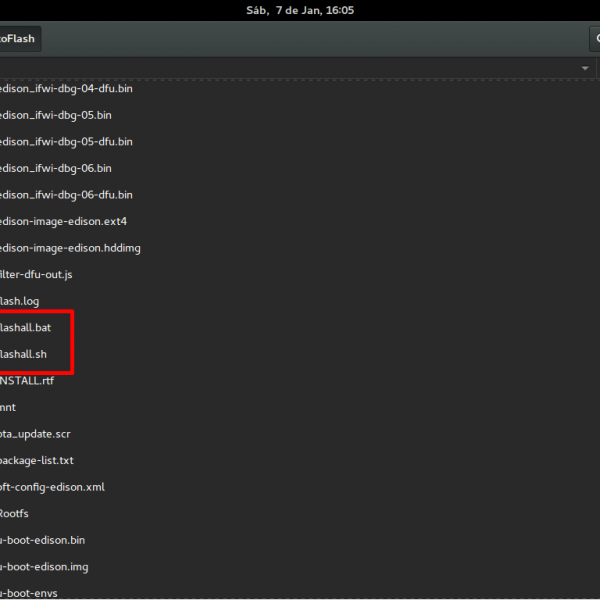Select the flashall.bat script
Screen dimensions: 600x600
coord(25,328)
